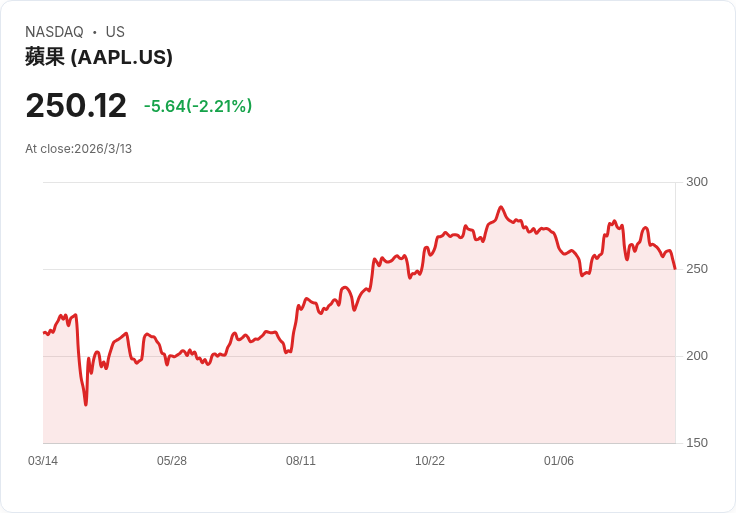This screenshot has width=736, height=513.
Task: Click the starting point of the price line
Action: (44, 332)
